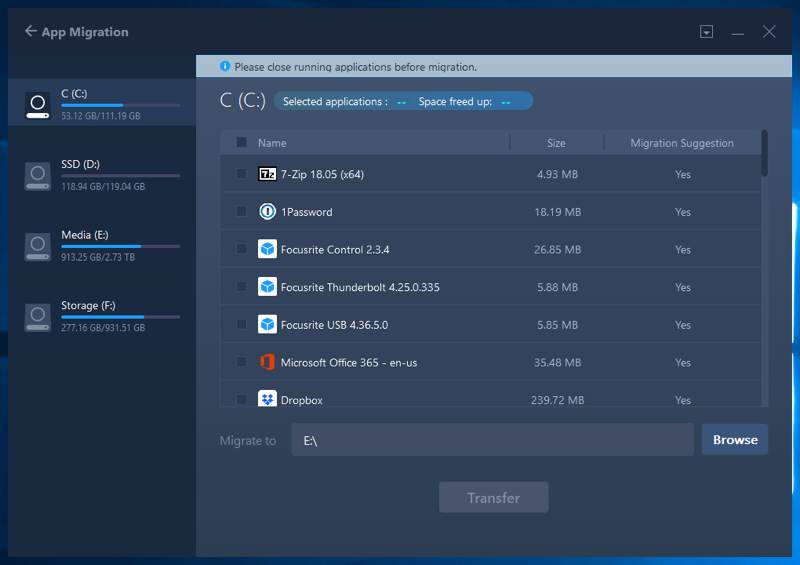This screenshot has width=800, height=565.
Task: Click the application list vertical scrollbar
Action: pyautogui.click(x=764, y=153)
